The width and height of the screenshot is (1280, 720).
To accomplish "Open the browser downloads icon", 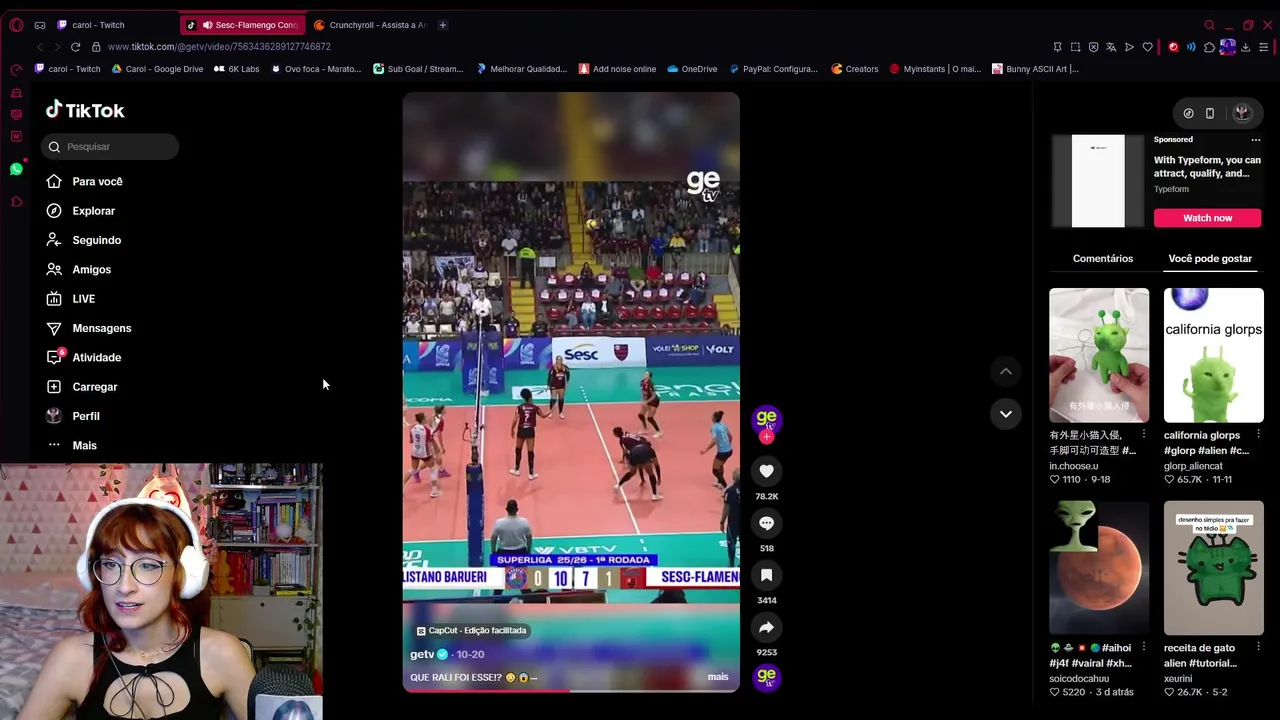I will [1245, 47].
